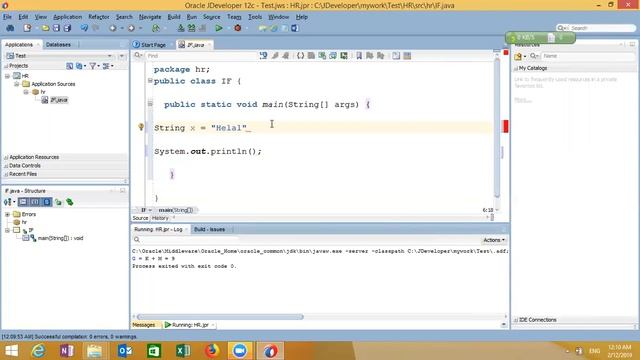Open OneNote from the taskbar

(67, 351)
